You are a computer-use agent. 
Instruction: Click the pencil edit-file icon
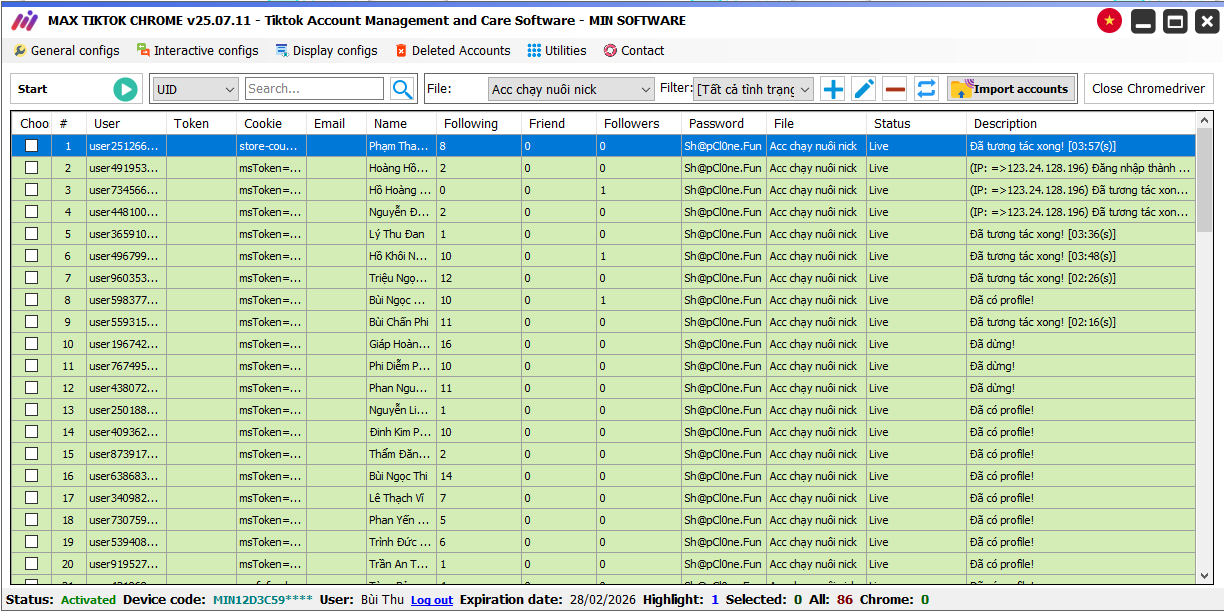point(864,89)
